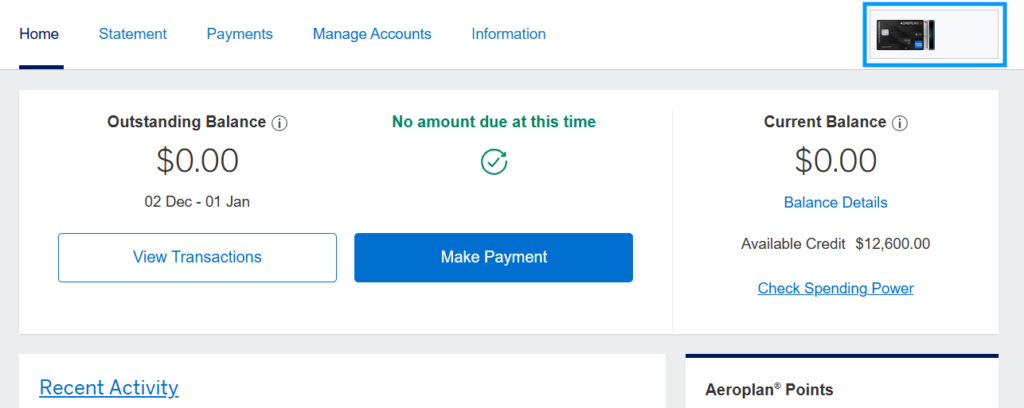Open the Aeroplan card account switcher
Screen dimensions: 1024x408
[x=934, y=35]
